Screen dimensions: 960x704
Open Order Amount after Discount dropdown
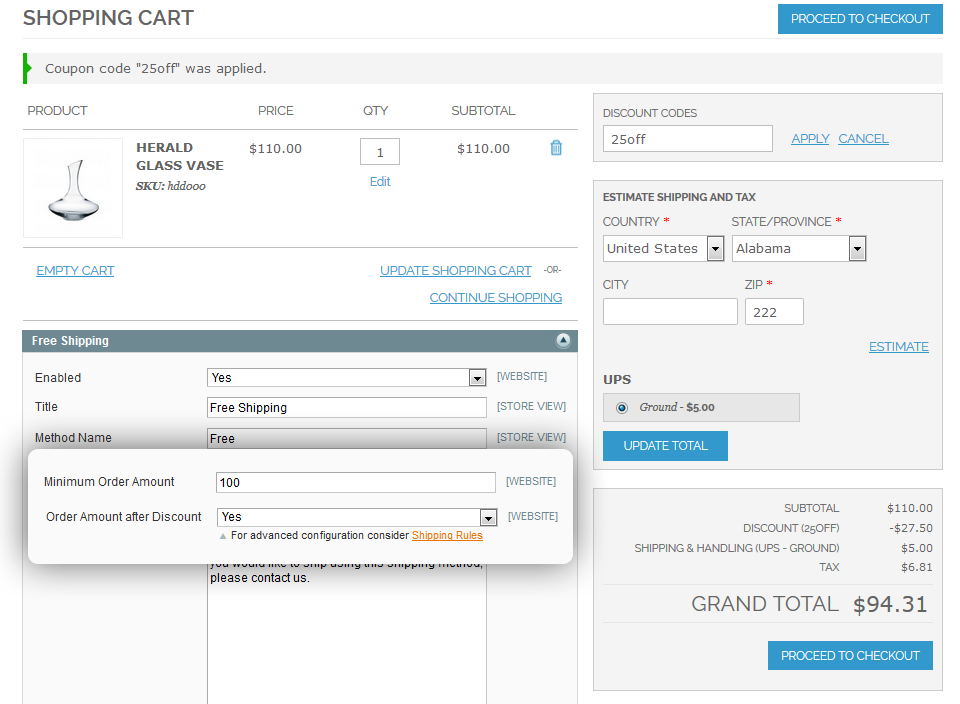(357, 517)
